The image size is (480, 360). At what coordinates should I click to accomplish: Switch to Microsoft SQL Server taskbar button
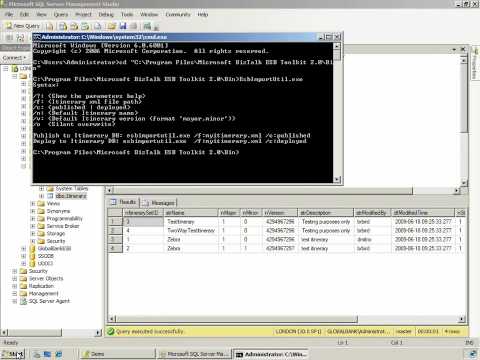click(x=195, y=354)
